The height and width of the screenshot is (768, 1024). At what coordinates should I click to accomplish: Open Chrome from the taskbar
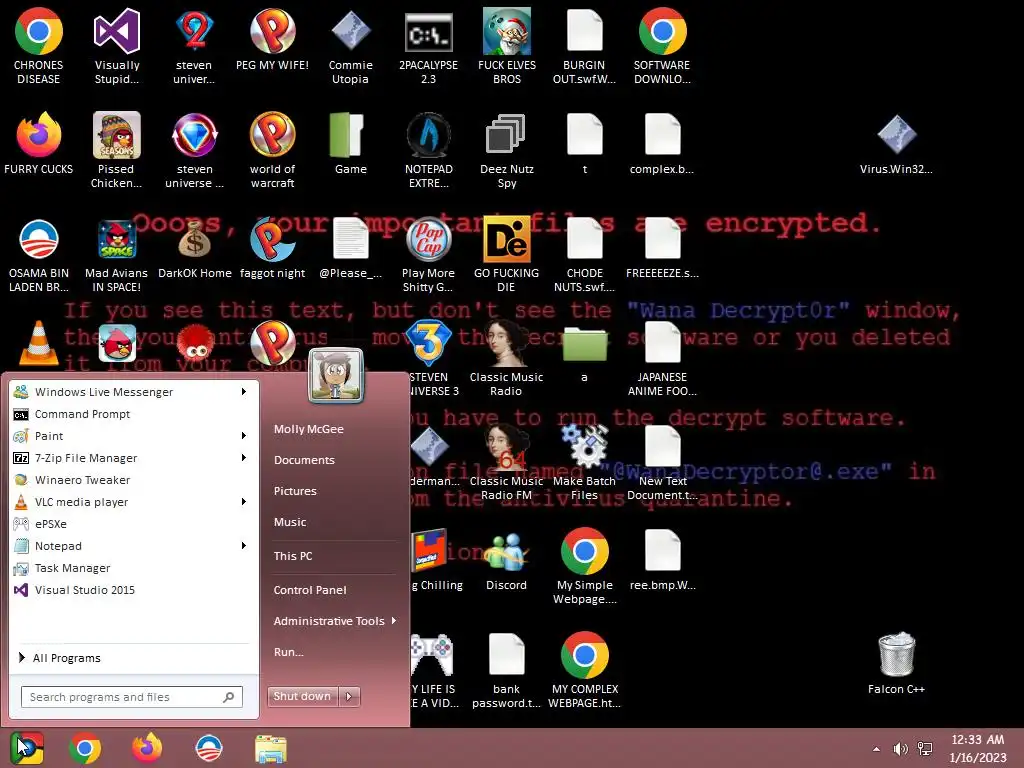tap(85, 748)
